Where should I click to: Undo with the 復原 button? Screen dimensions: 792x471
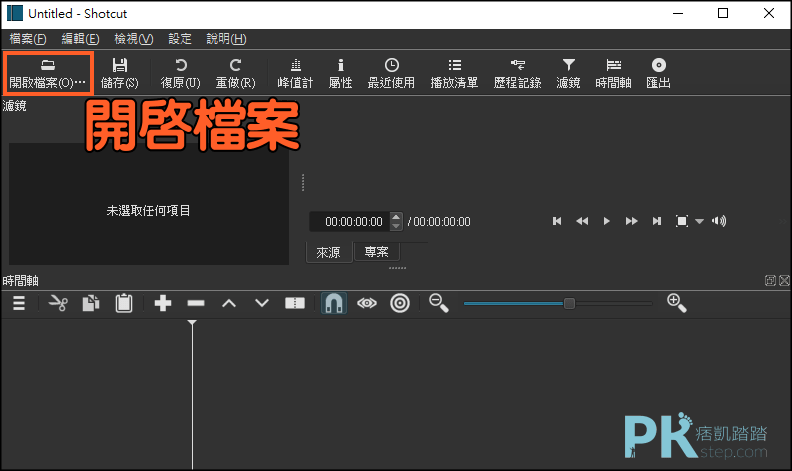point(180,73)
